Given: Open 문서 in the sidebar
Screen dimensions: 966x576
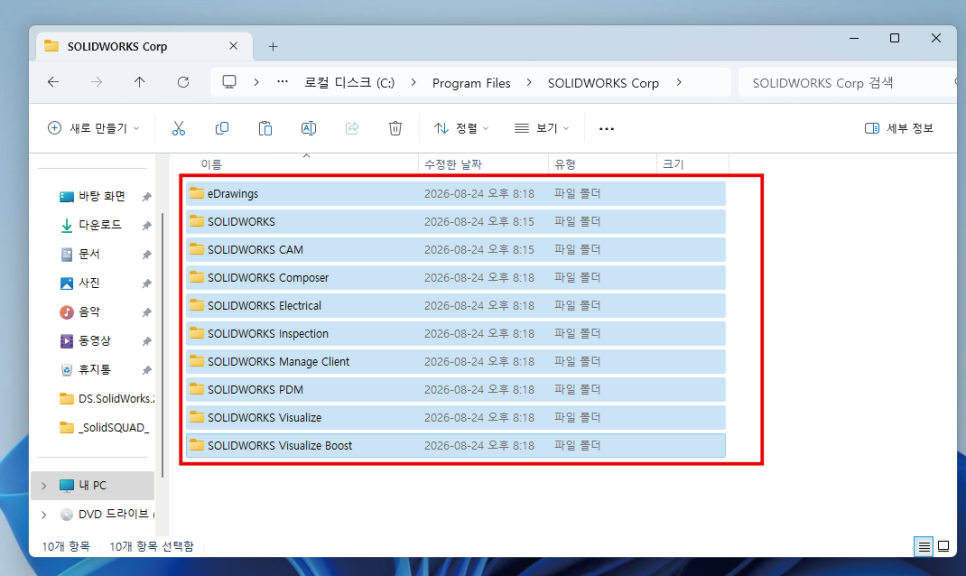Looking at the screenshot, I should point(89,254).
